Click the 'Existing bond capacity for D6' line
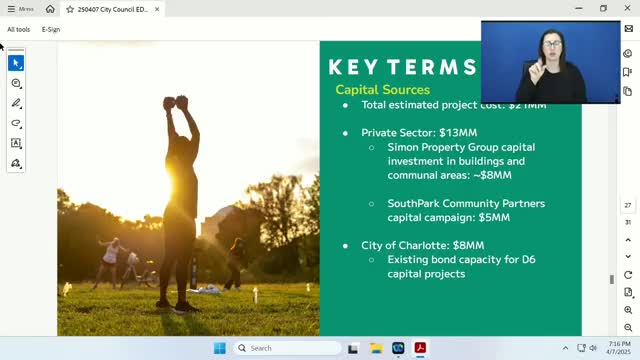 click(461, 260)
